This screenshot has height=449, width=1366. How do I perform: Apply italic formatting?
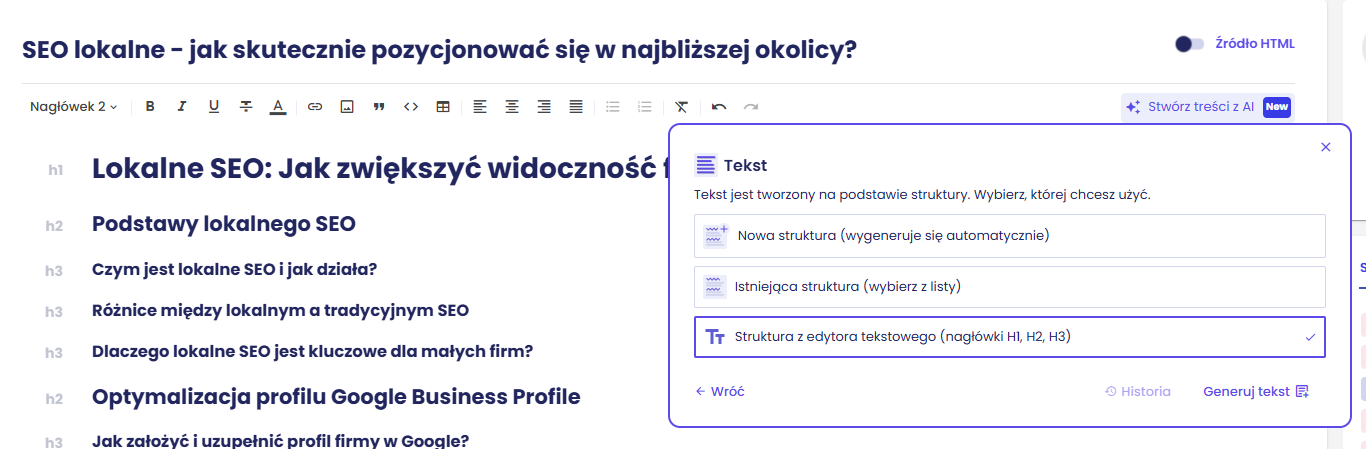182,106
